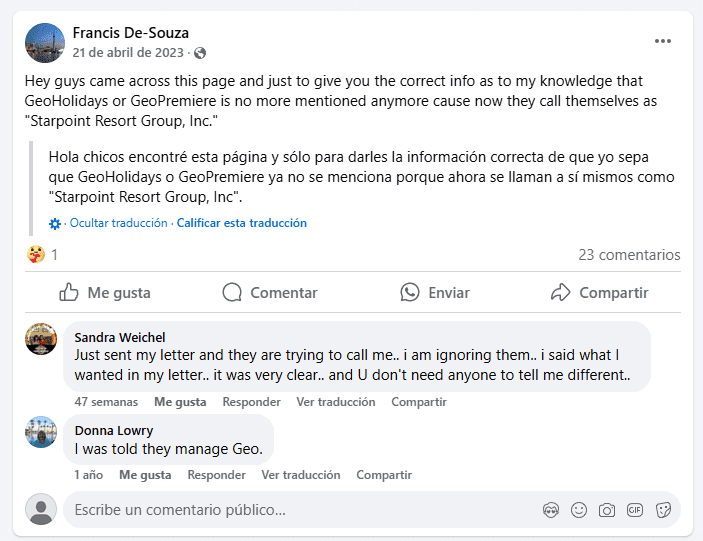Insert a GIF into the comment
Image resolution: width=703 pixels, height=541 pixels.
point(635,510)
